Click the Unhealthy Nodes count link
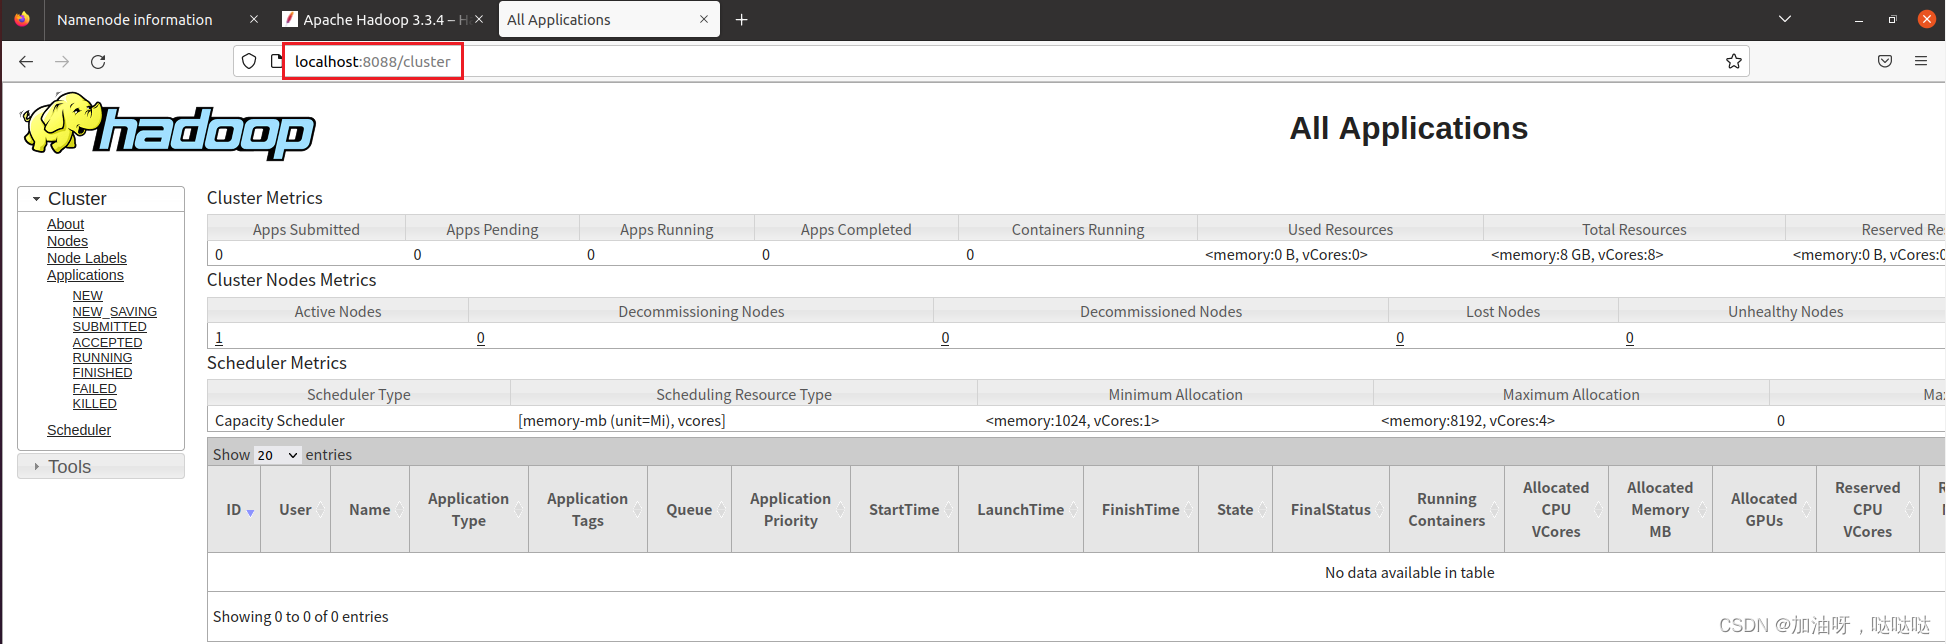The height and width of the screenshot is (644, 1946). coord(1630,338)
